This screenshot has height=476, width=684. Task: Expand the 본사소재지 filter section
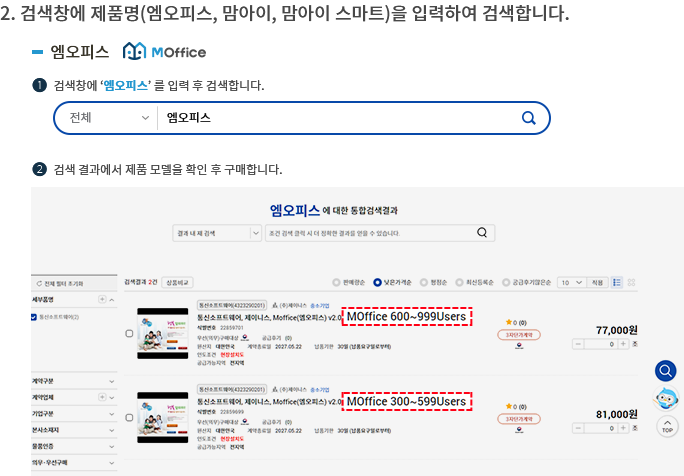[x=112, y=430]
